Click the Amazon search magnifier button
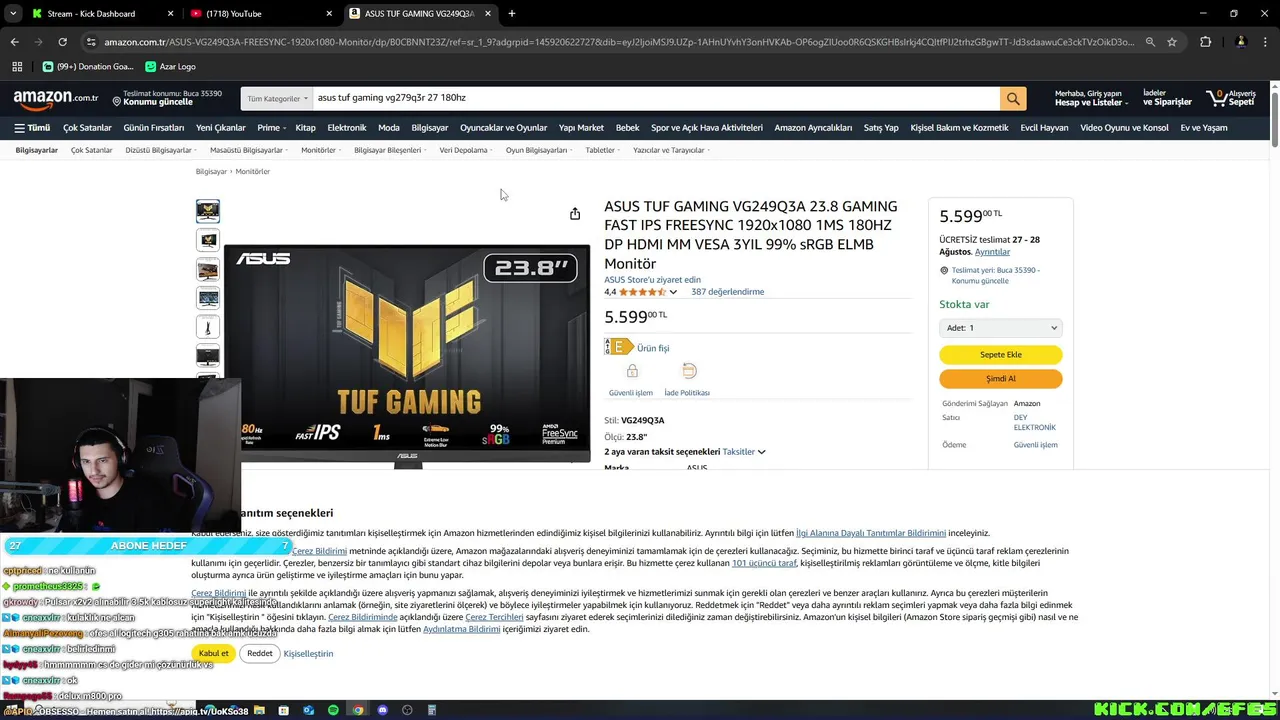Image resolution: width=1280 pixels, height=720 pixels. (x=1013, y=99)
